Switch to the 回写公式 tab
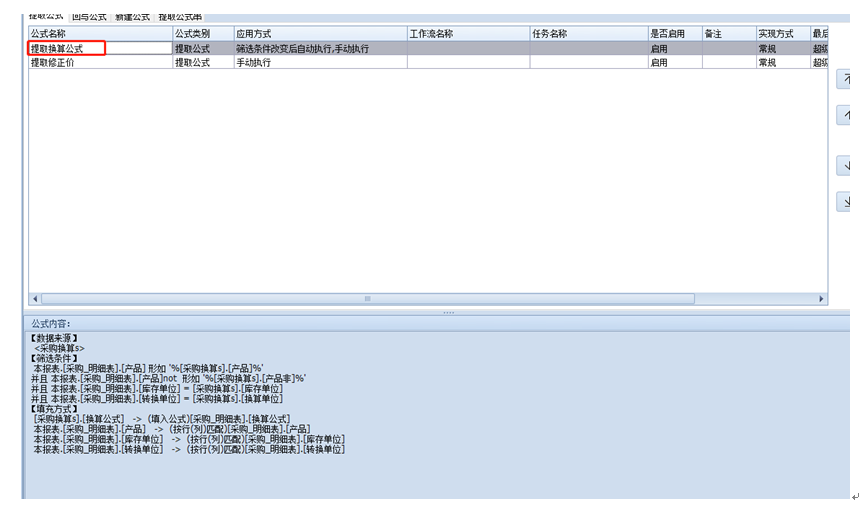 click(x=89, y=17)
